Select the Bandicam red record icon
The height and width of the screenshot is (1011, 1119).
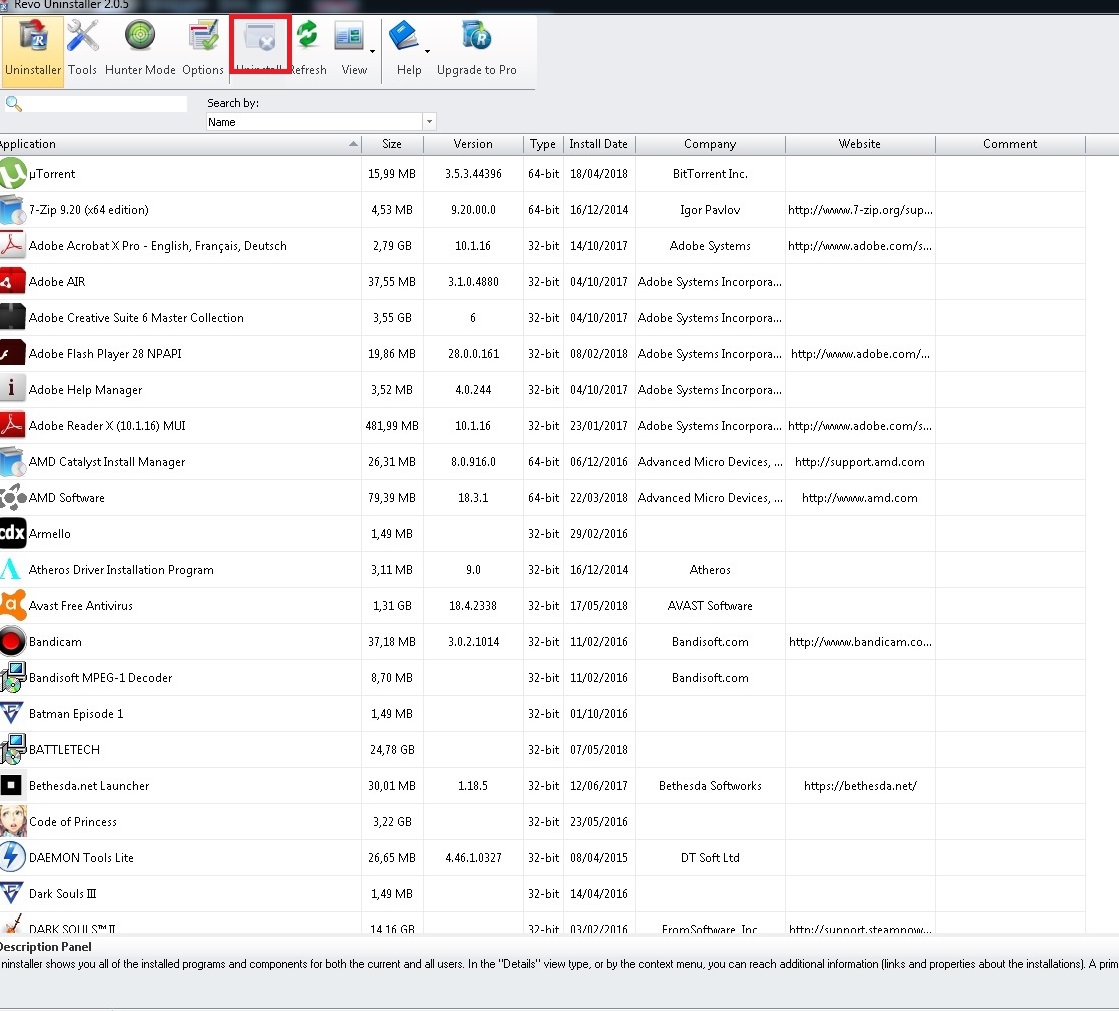point(13,642)
